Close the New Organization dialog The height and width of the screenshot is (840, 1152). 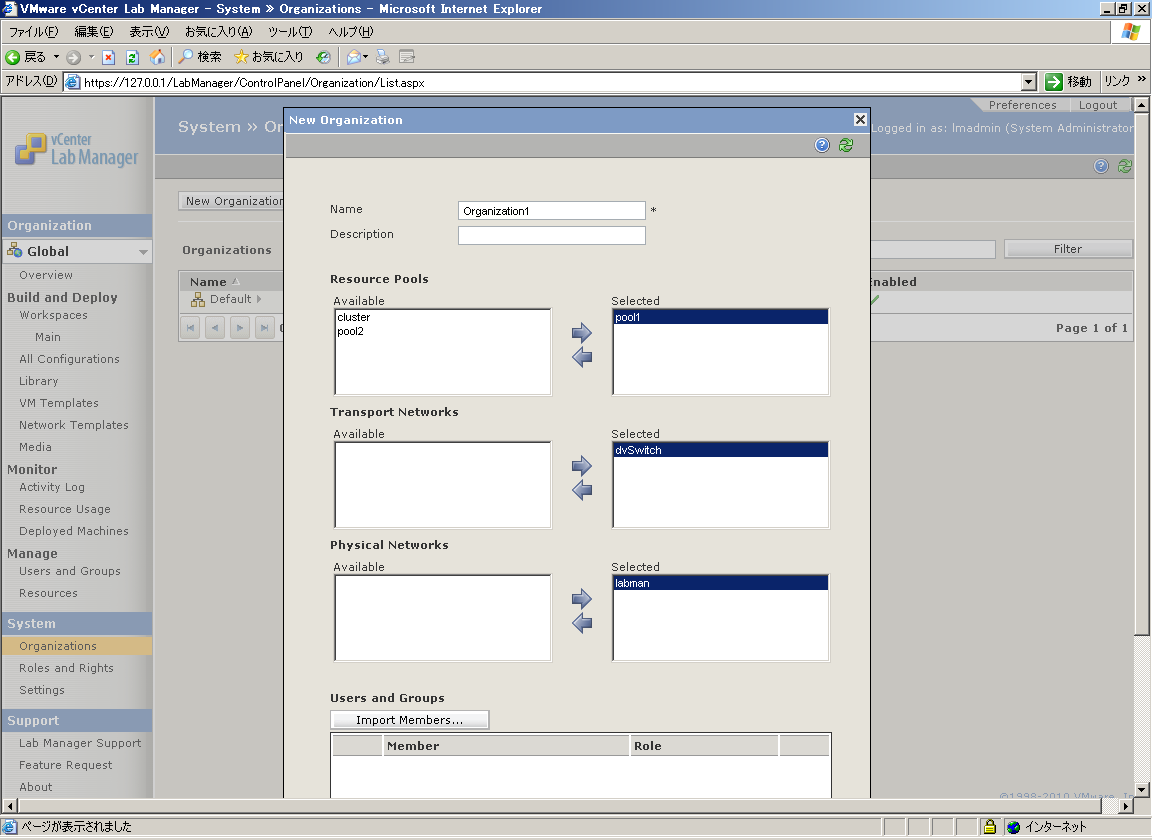[860, 120]
